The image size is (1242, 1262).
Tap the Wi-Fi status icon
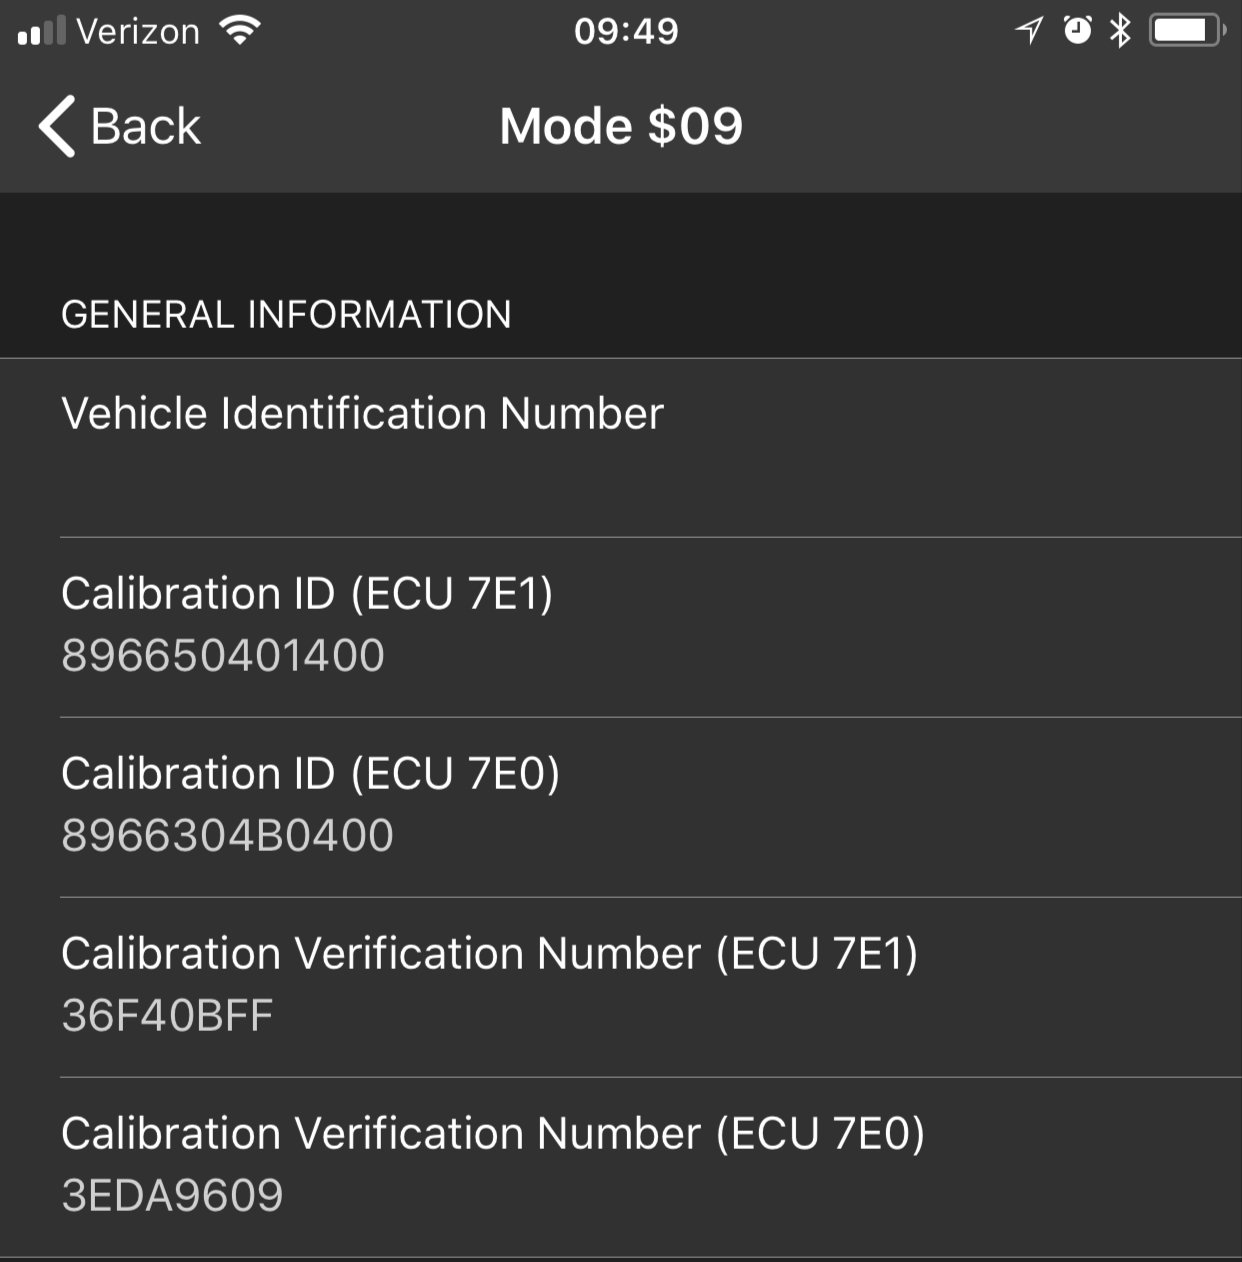click(240, 31)
